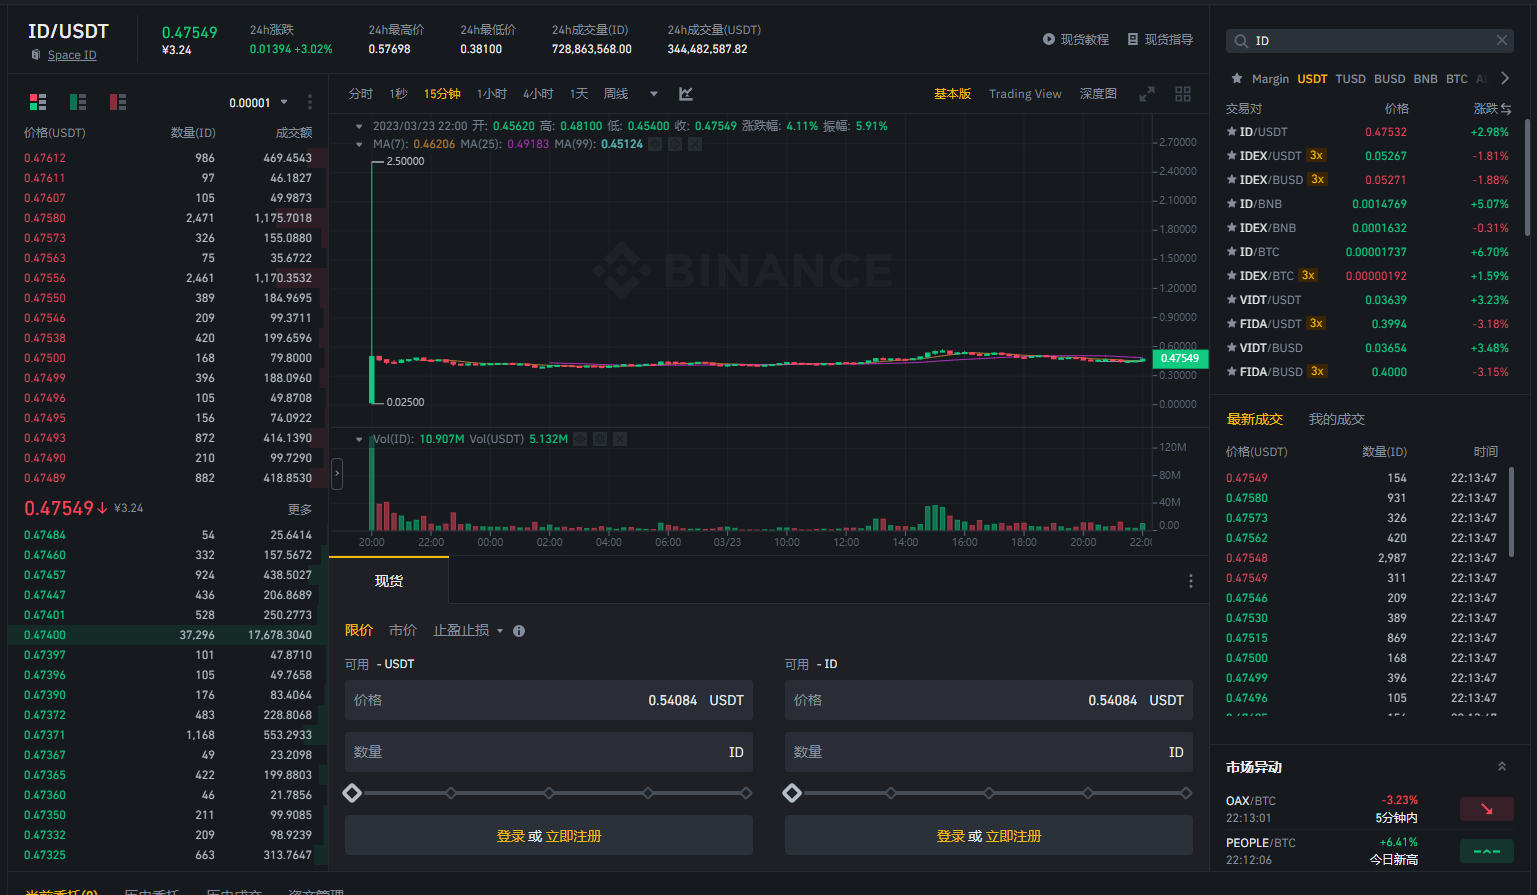Click the trading pair search box
Image resolution: width=1537 pixels, height=895 pixels.
tap(1369, 41)
